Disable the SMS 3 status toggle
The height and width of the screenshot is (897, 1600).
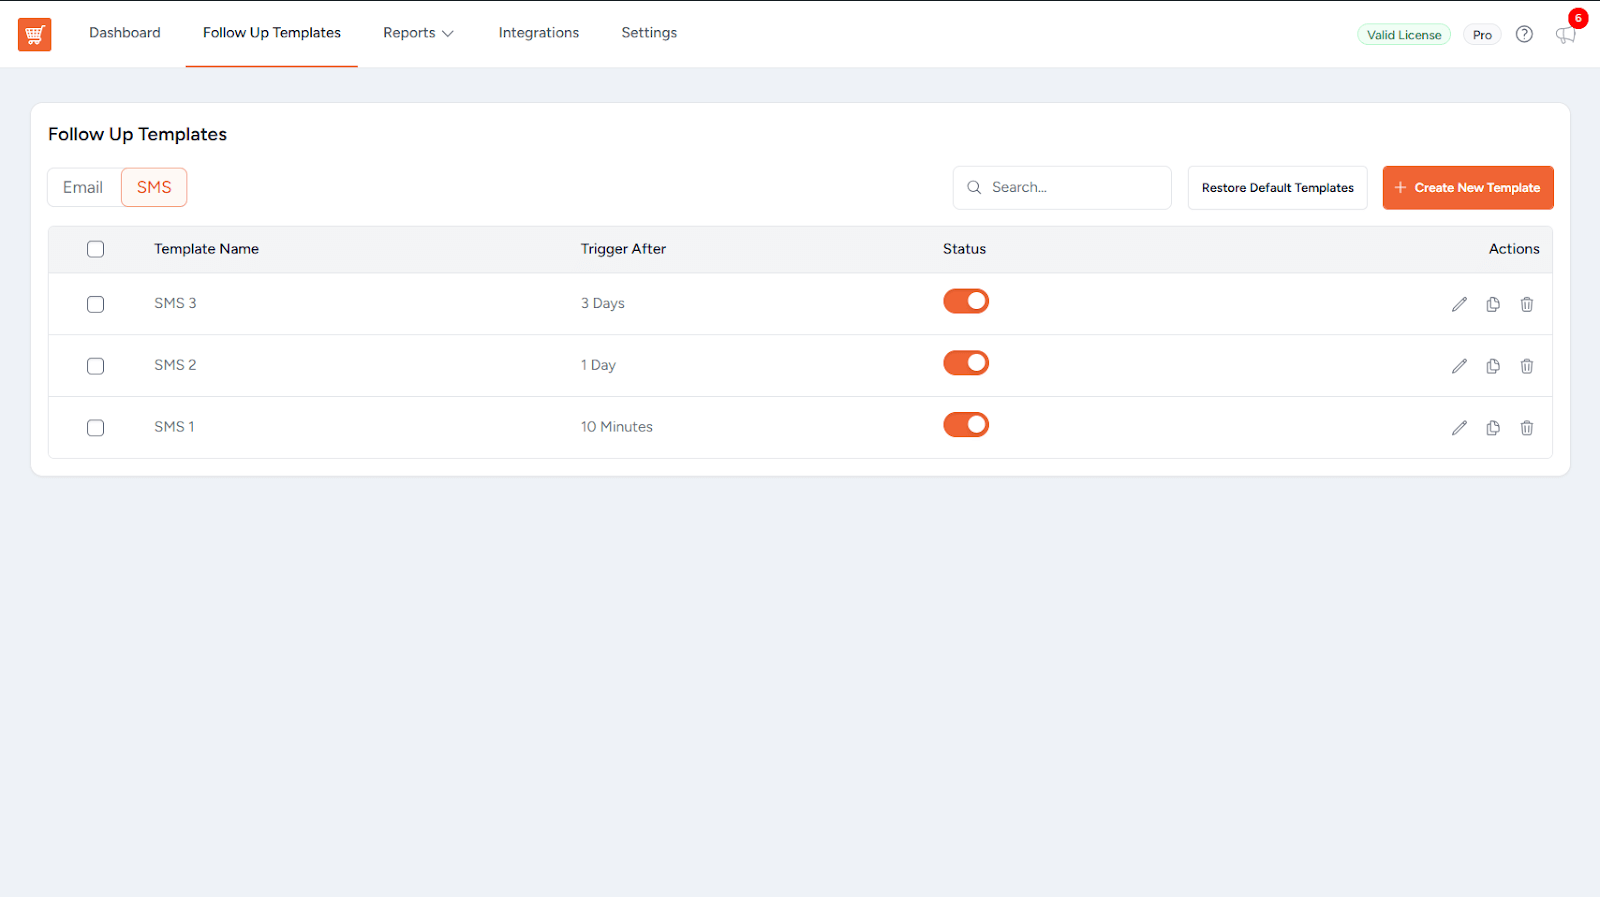tap(966, 301)
